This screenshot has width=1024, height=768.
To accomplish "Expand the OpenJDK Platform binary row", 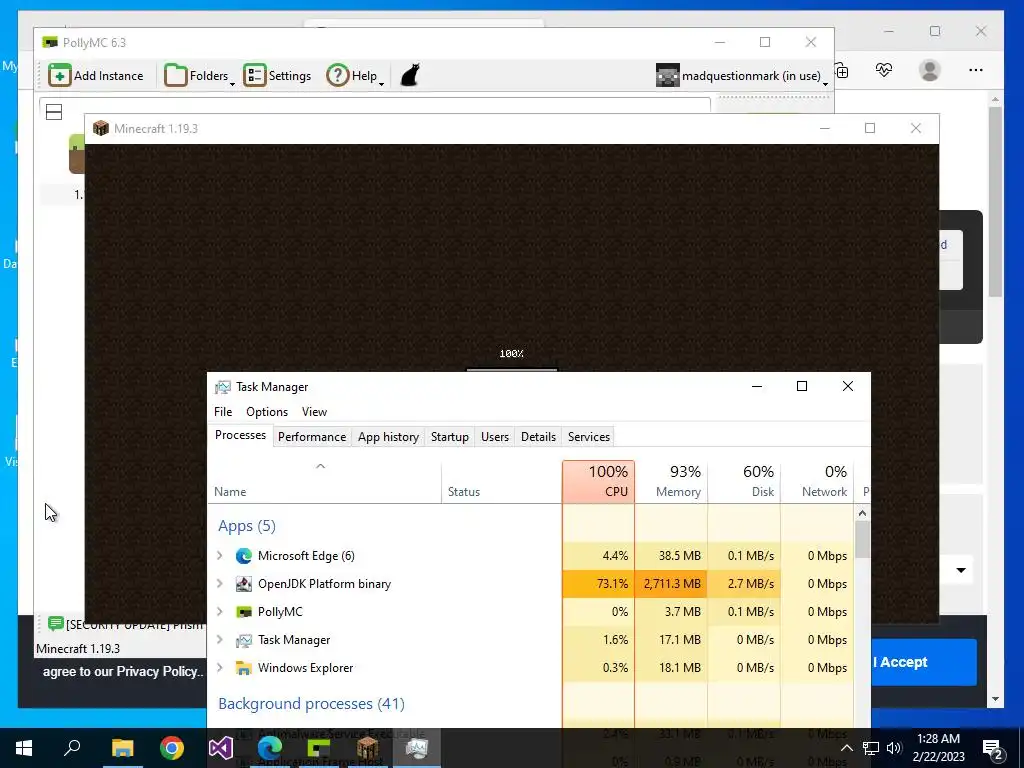I will point(220,584).
